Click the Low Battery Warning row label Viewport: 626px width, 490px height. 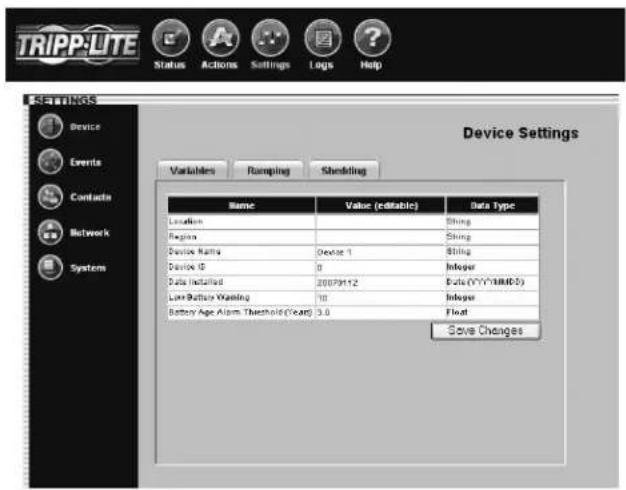pos(209,297)
